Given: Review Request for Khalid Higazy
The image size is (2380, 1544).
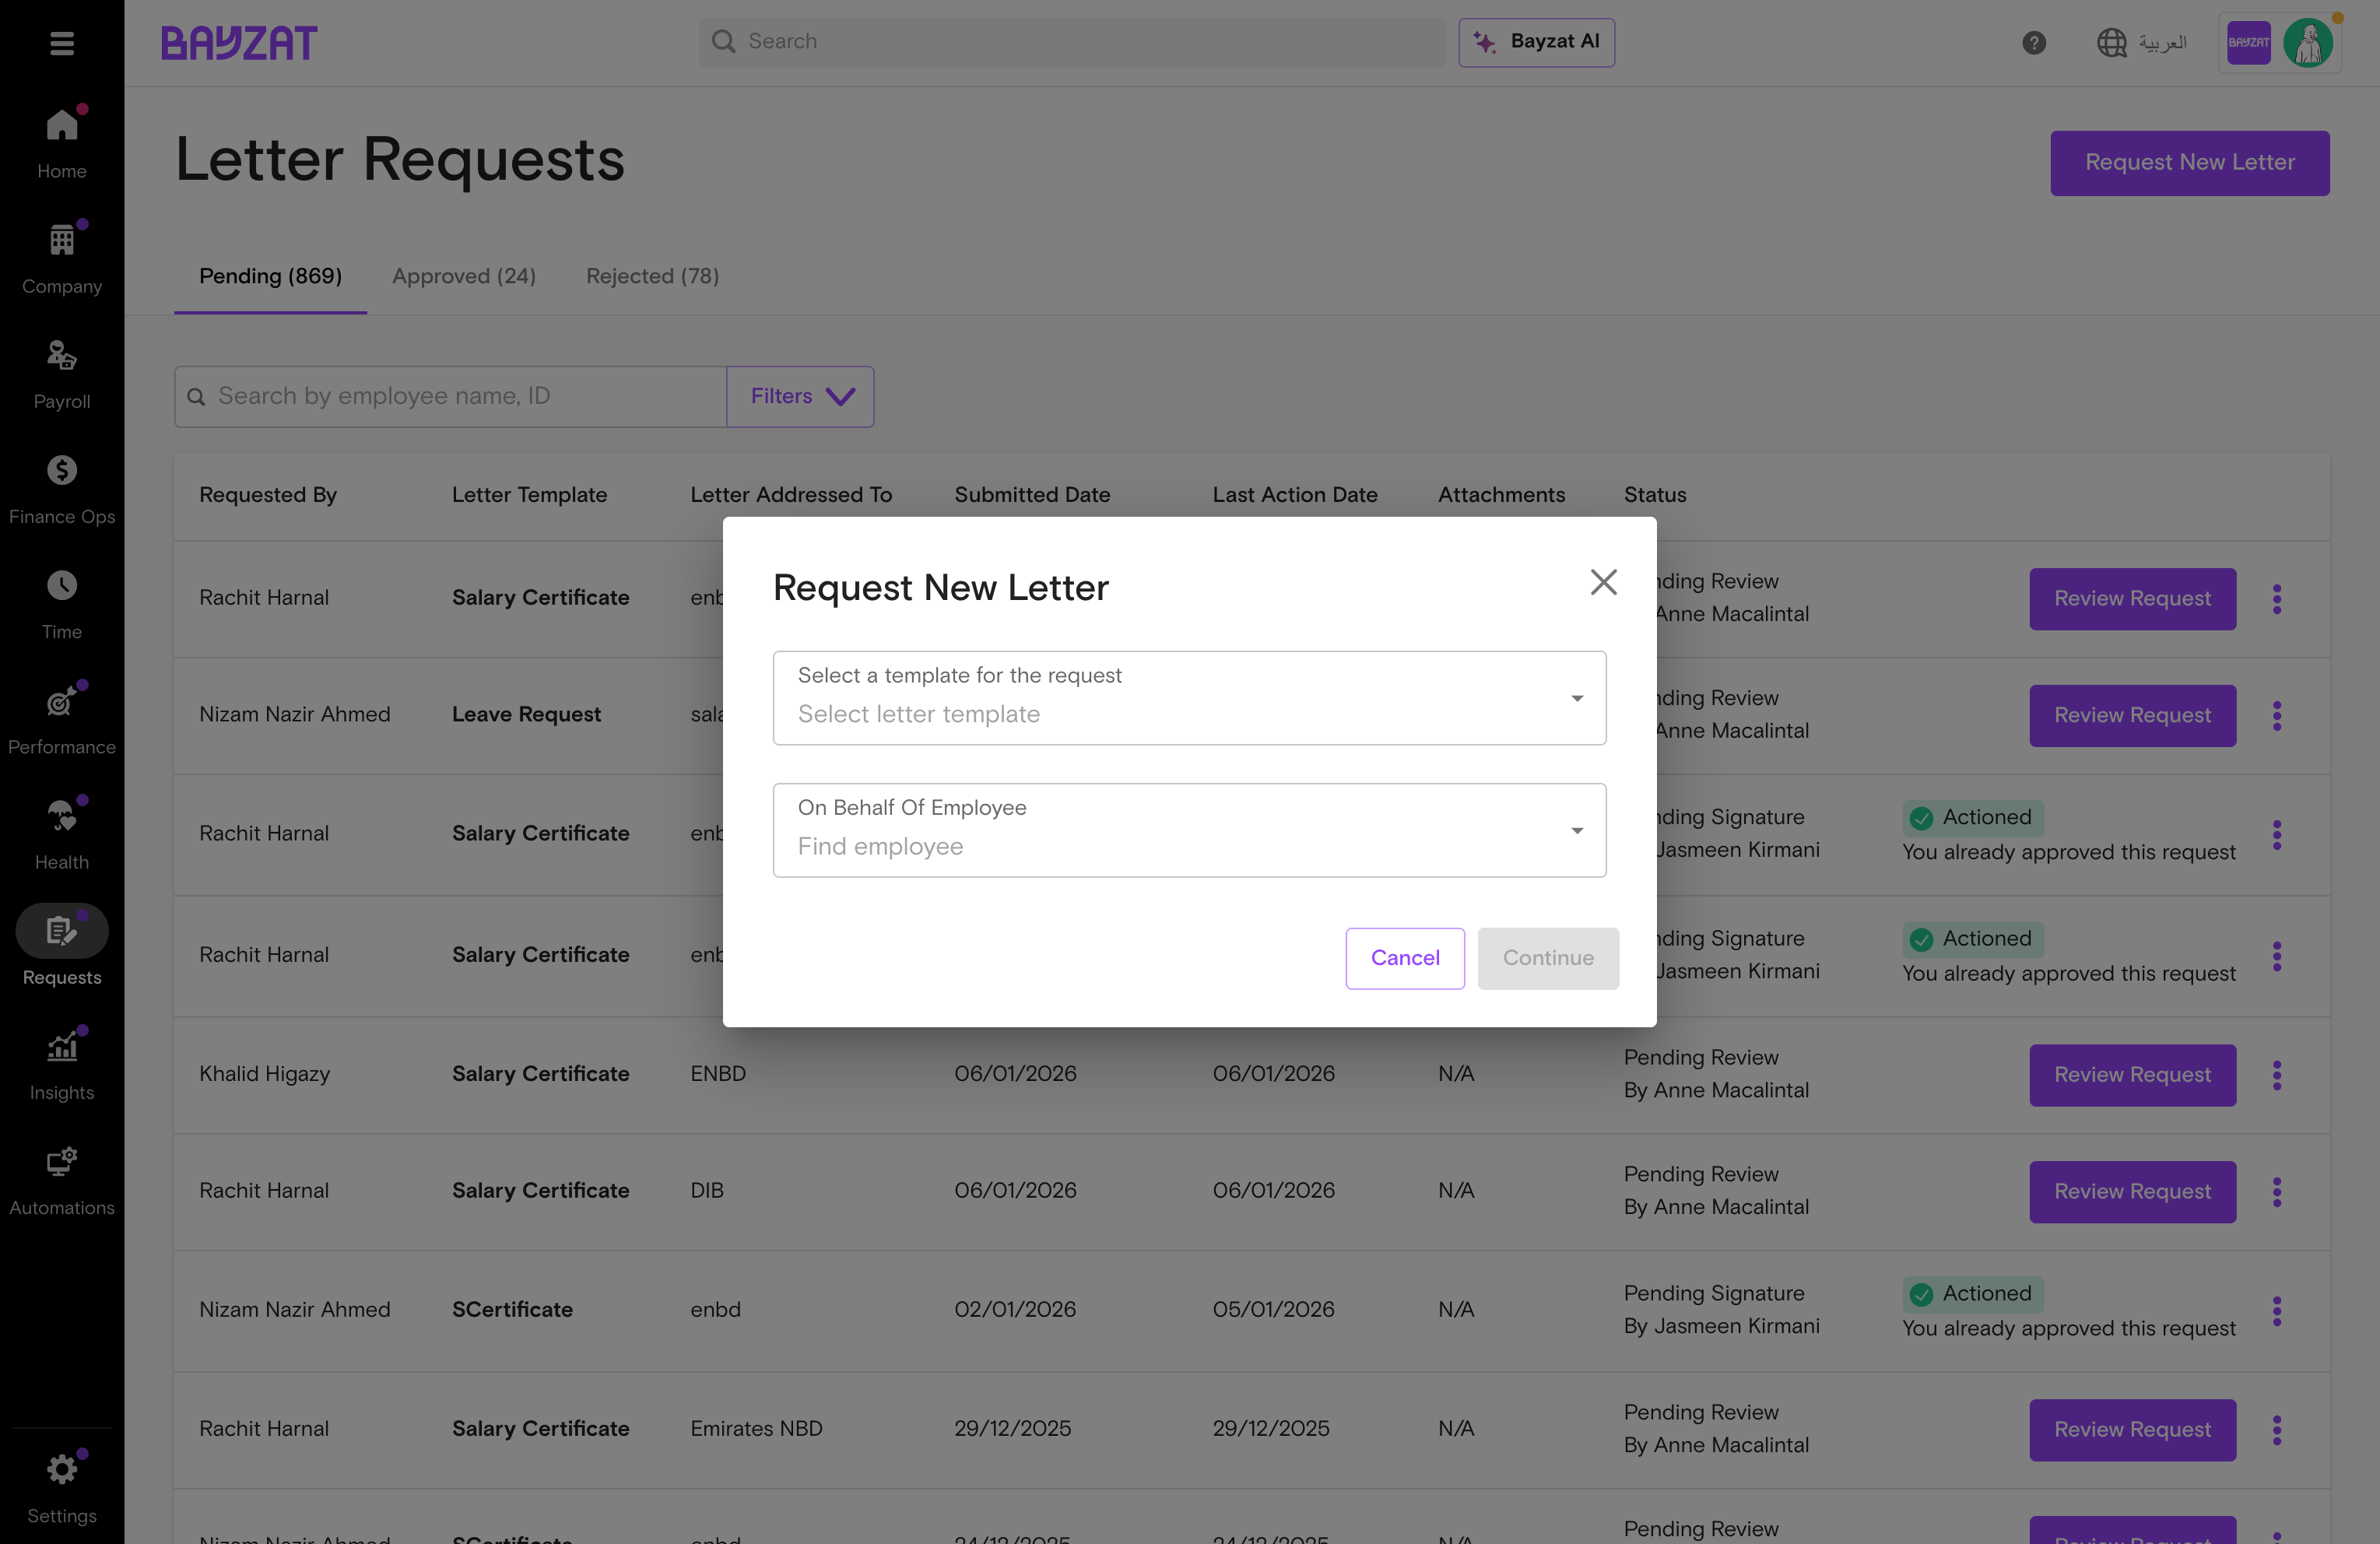Looking at the screenshot, I should click(2132, 1075).
